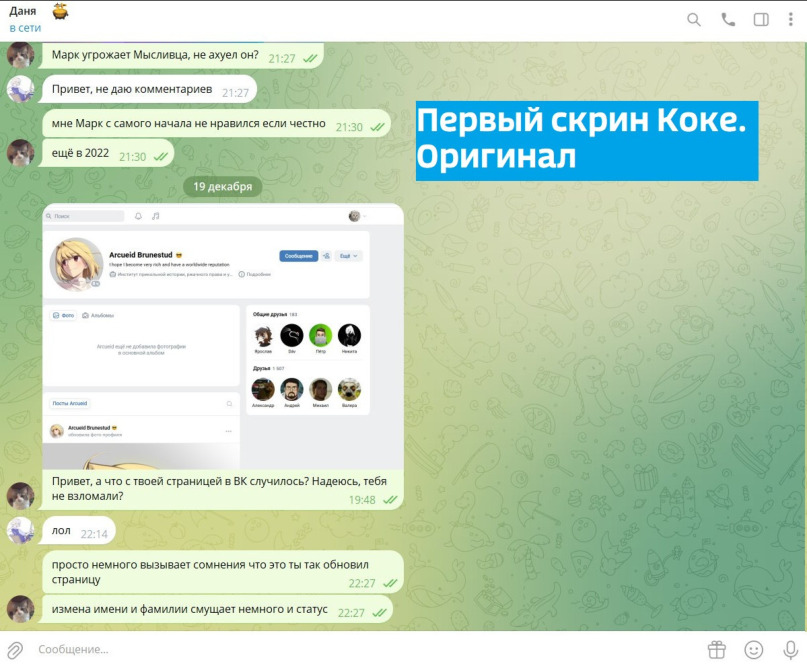The width and height of the screenshot is (807, 664).
Task: Open Даня's profile from chat header name
Action: [23, 11]
